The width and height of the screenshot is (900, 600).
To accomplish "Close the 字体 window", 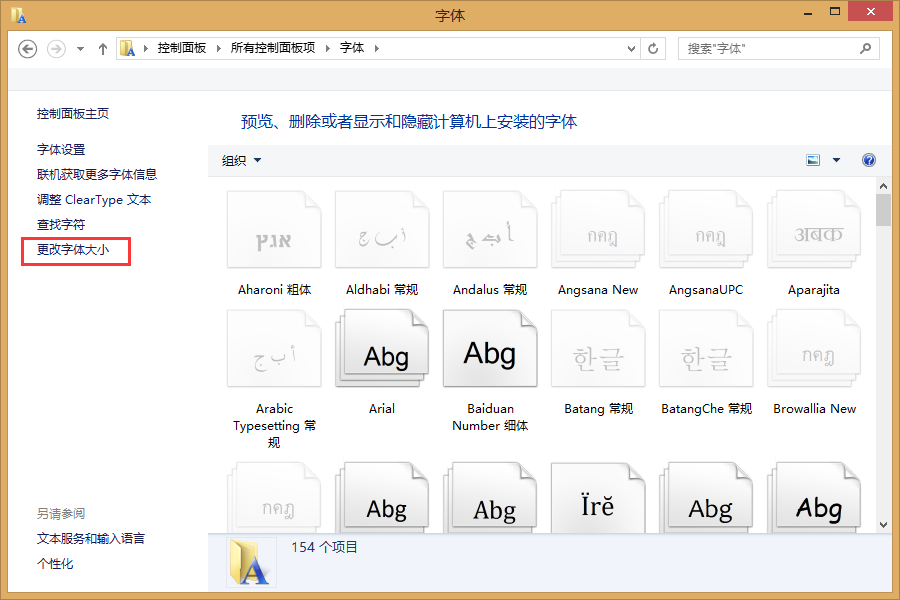I will pos(870,11).
